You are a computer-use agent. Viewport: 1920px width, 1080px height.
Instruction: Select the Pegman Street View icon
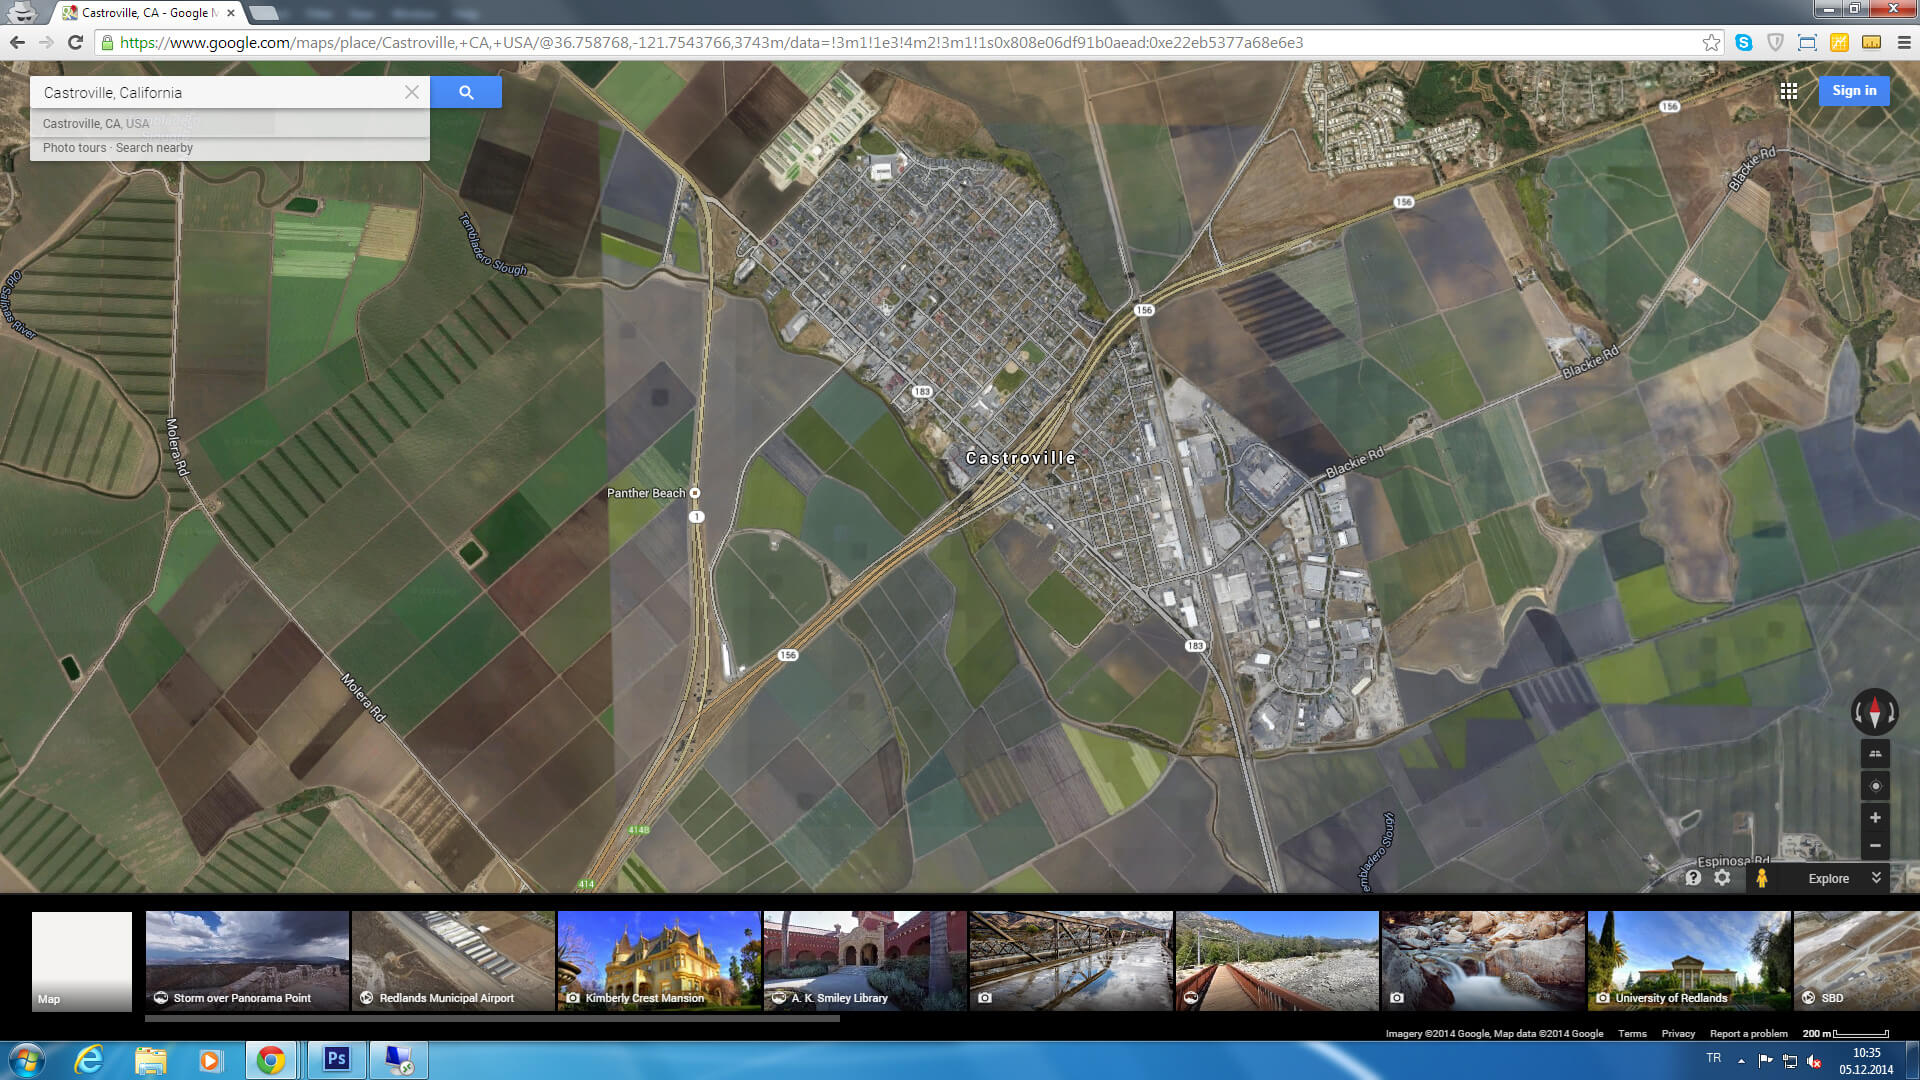click(x=1762, y=878)
